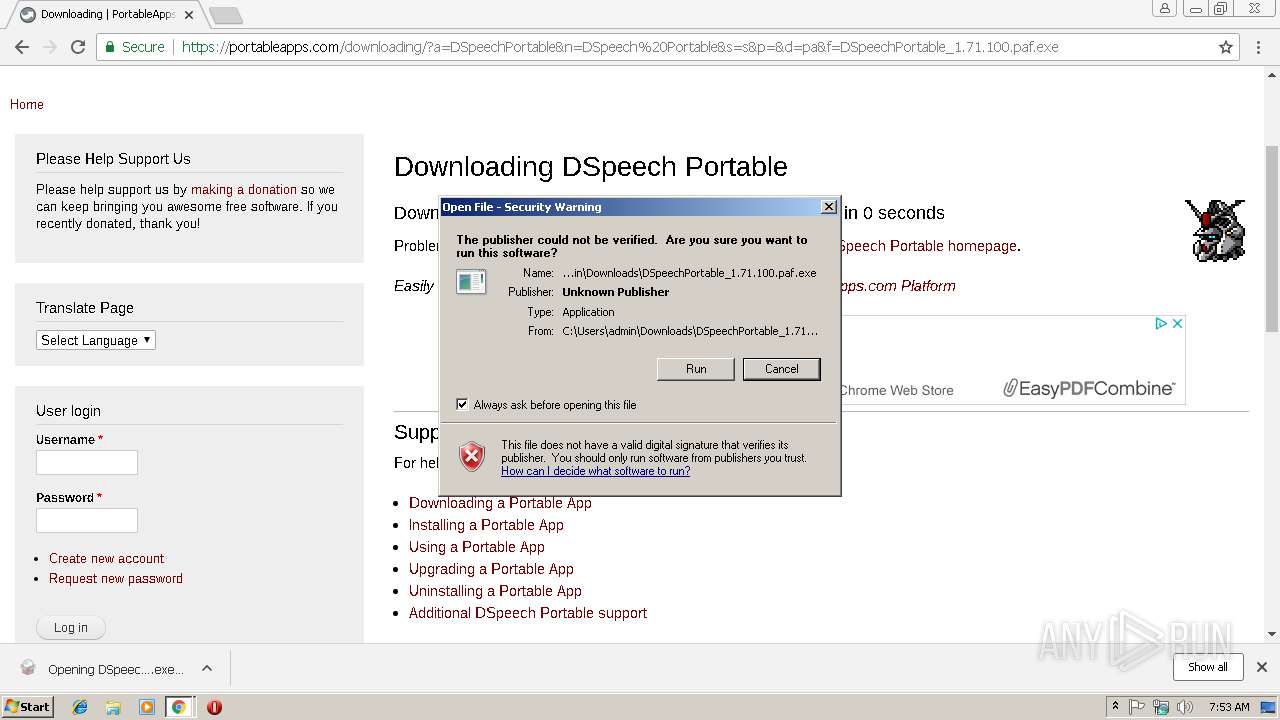The image size is (1280, 720).
Task: Open the AdChoices ad info icon
Action: [x=1162, y=323]
